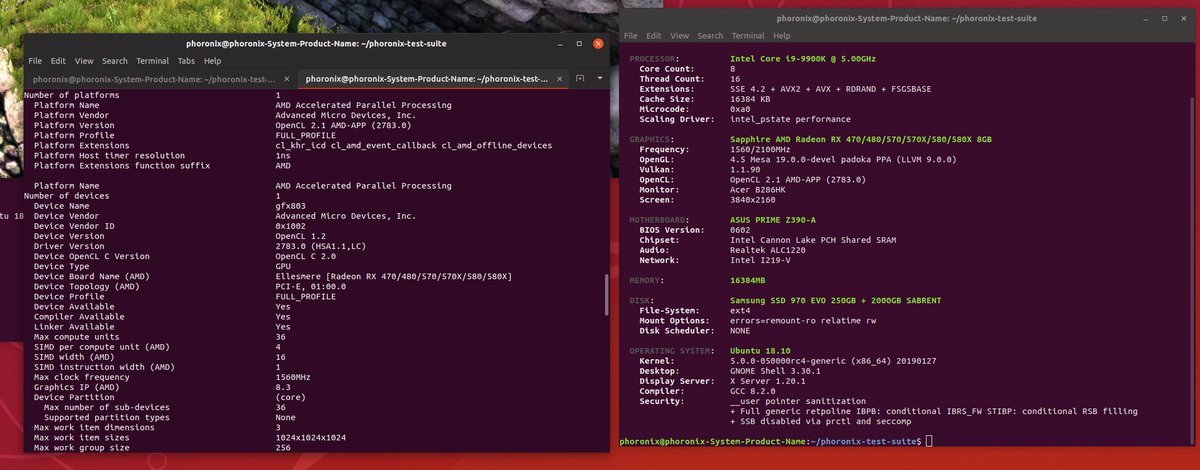Click 'GNOME Shell 3.30.1' desktop value
1200x470 pixels.
click(x=776, y=371)
